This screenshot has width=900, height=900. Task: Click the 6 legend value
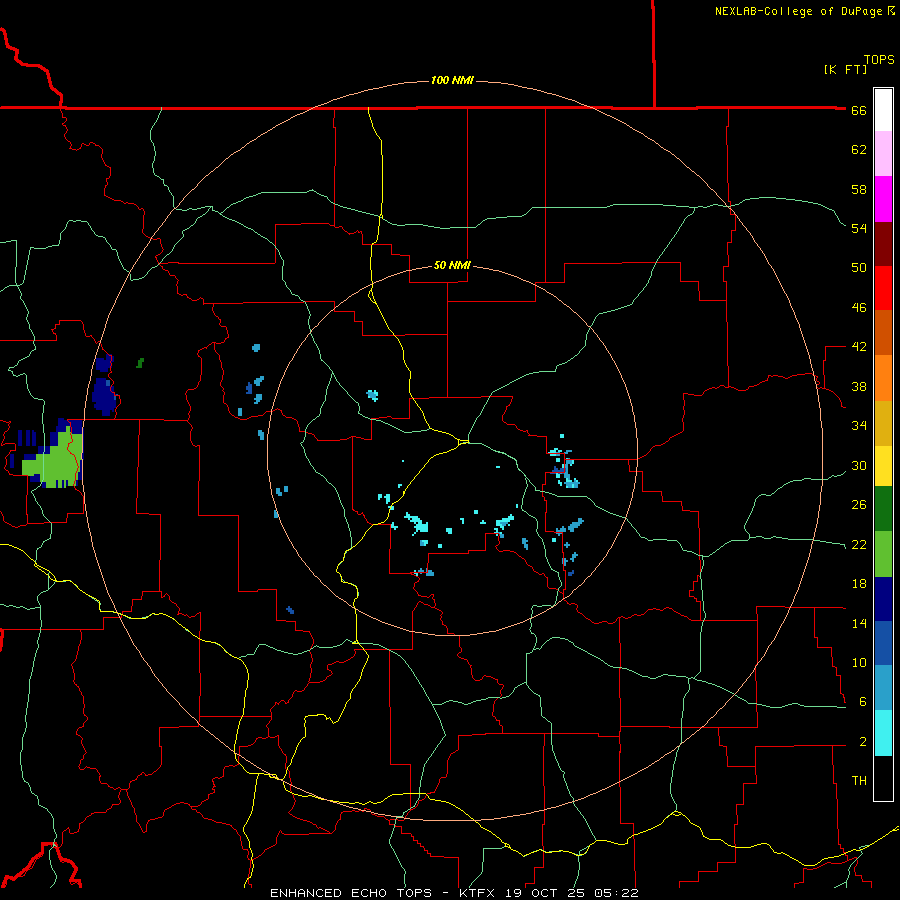(x=862, y=702)
